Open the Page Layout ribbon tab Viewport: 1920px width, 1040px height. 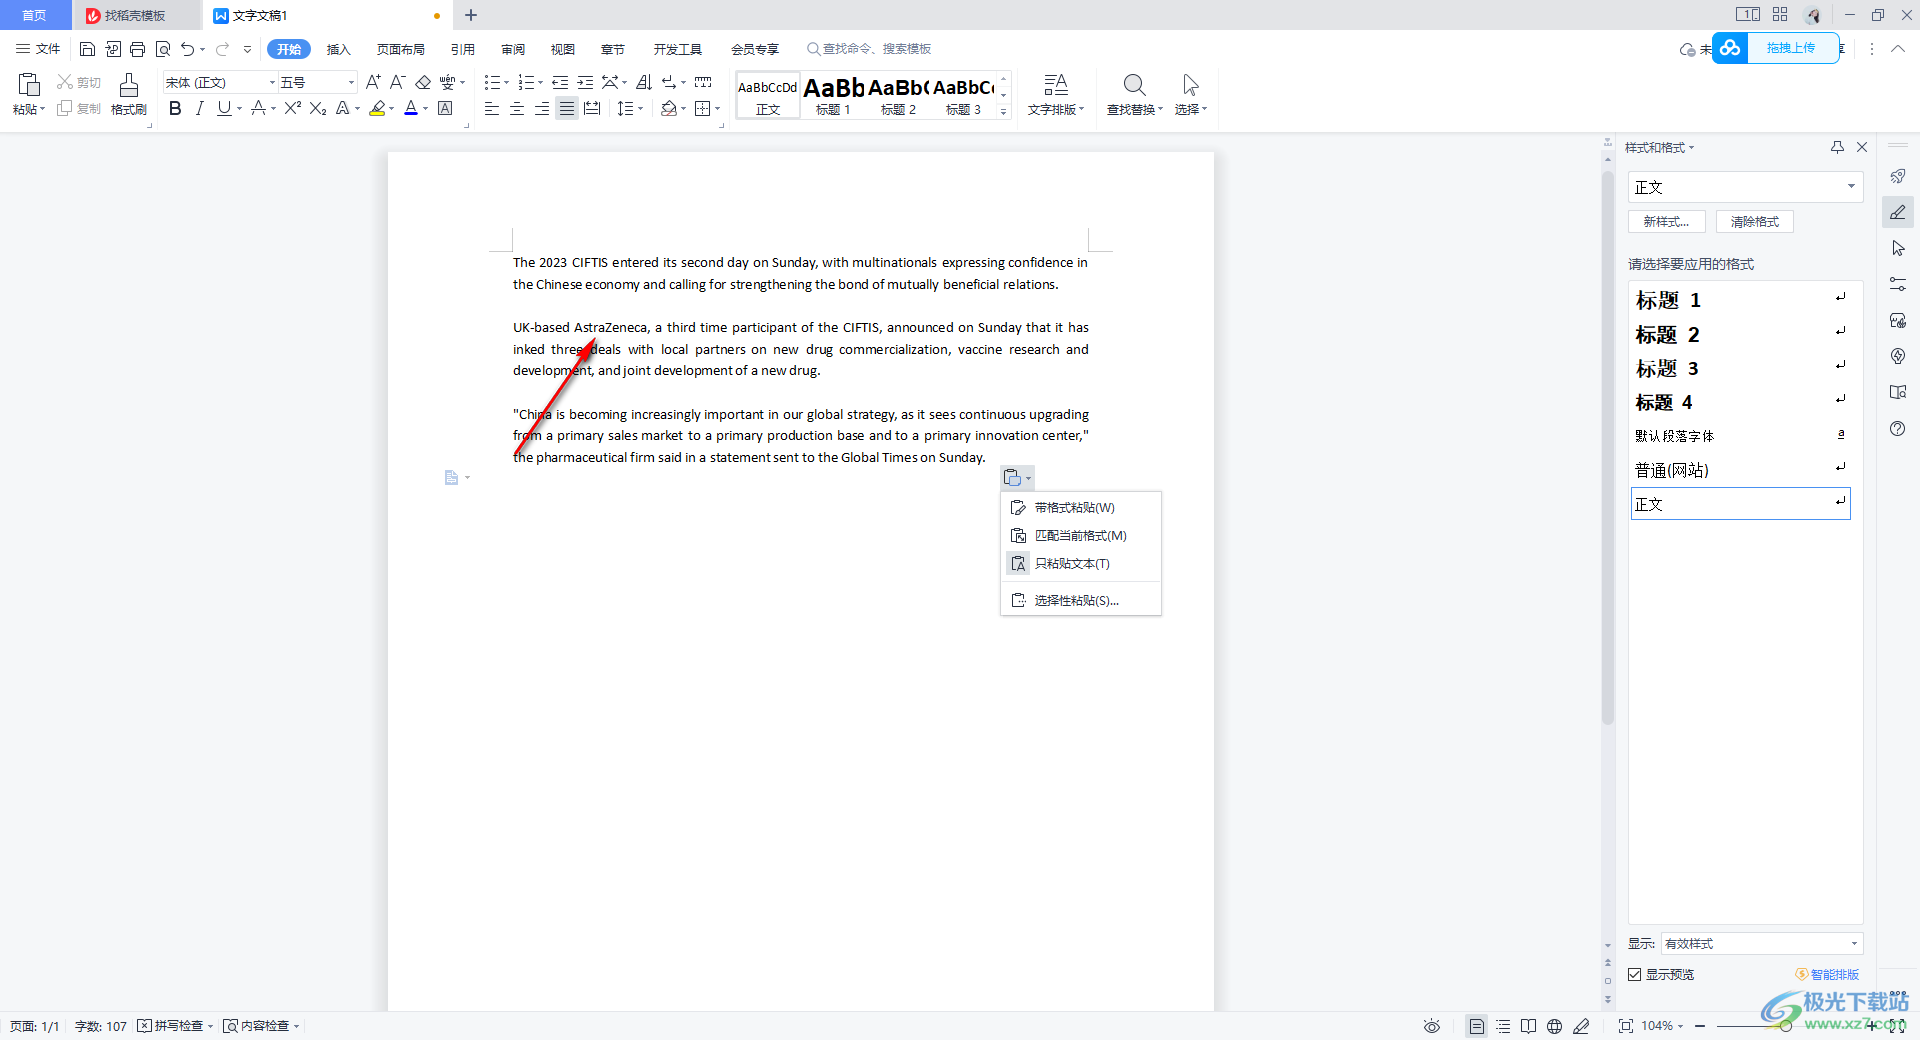point(401,49)
